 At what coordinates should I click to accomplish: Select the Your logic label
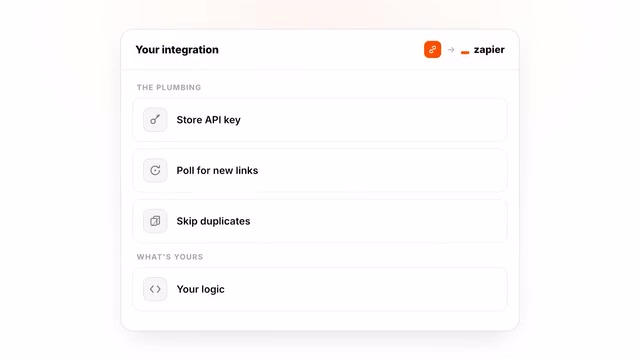click(200, 289)
